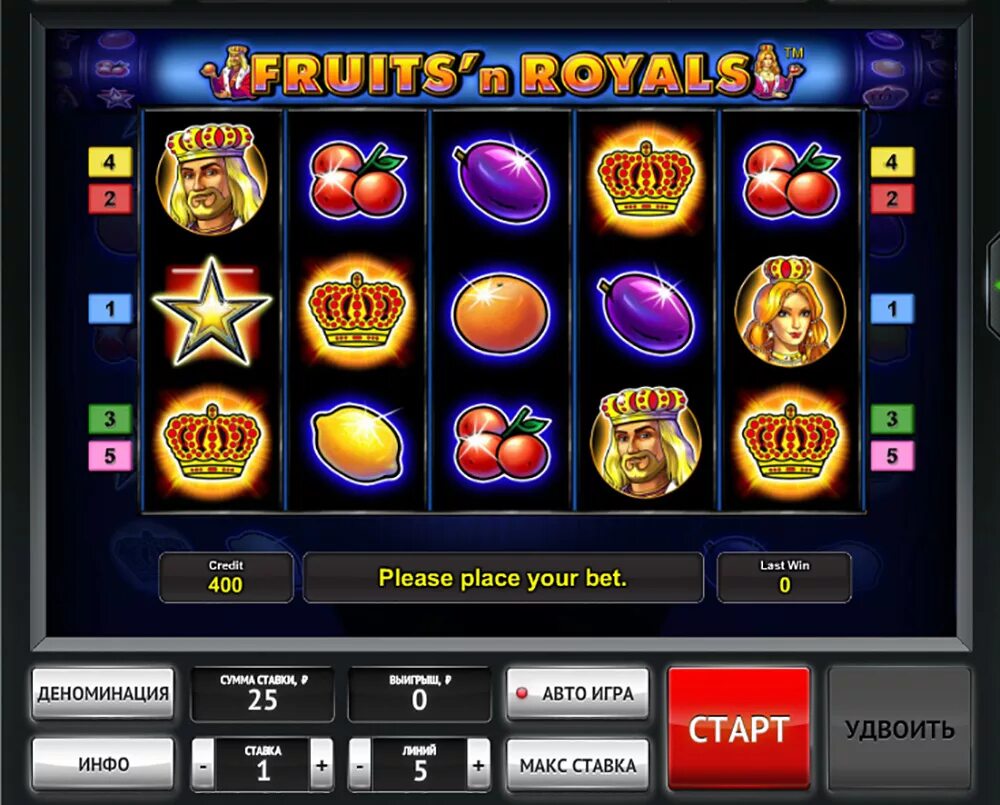This screenshot has height=805, width=1000.
Task: Click the king symbol at top of first reel
Action: pos(212,179)
